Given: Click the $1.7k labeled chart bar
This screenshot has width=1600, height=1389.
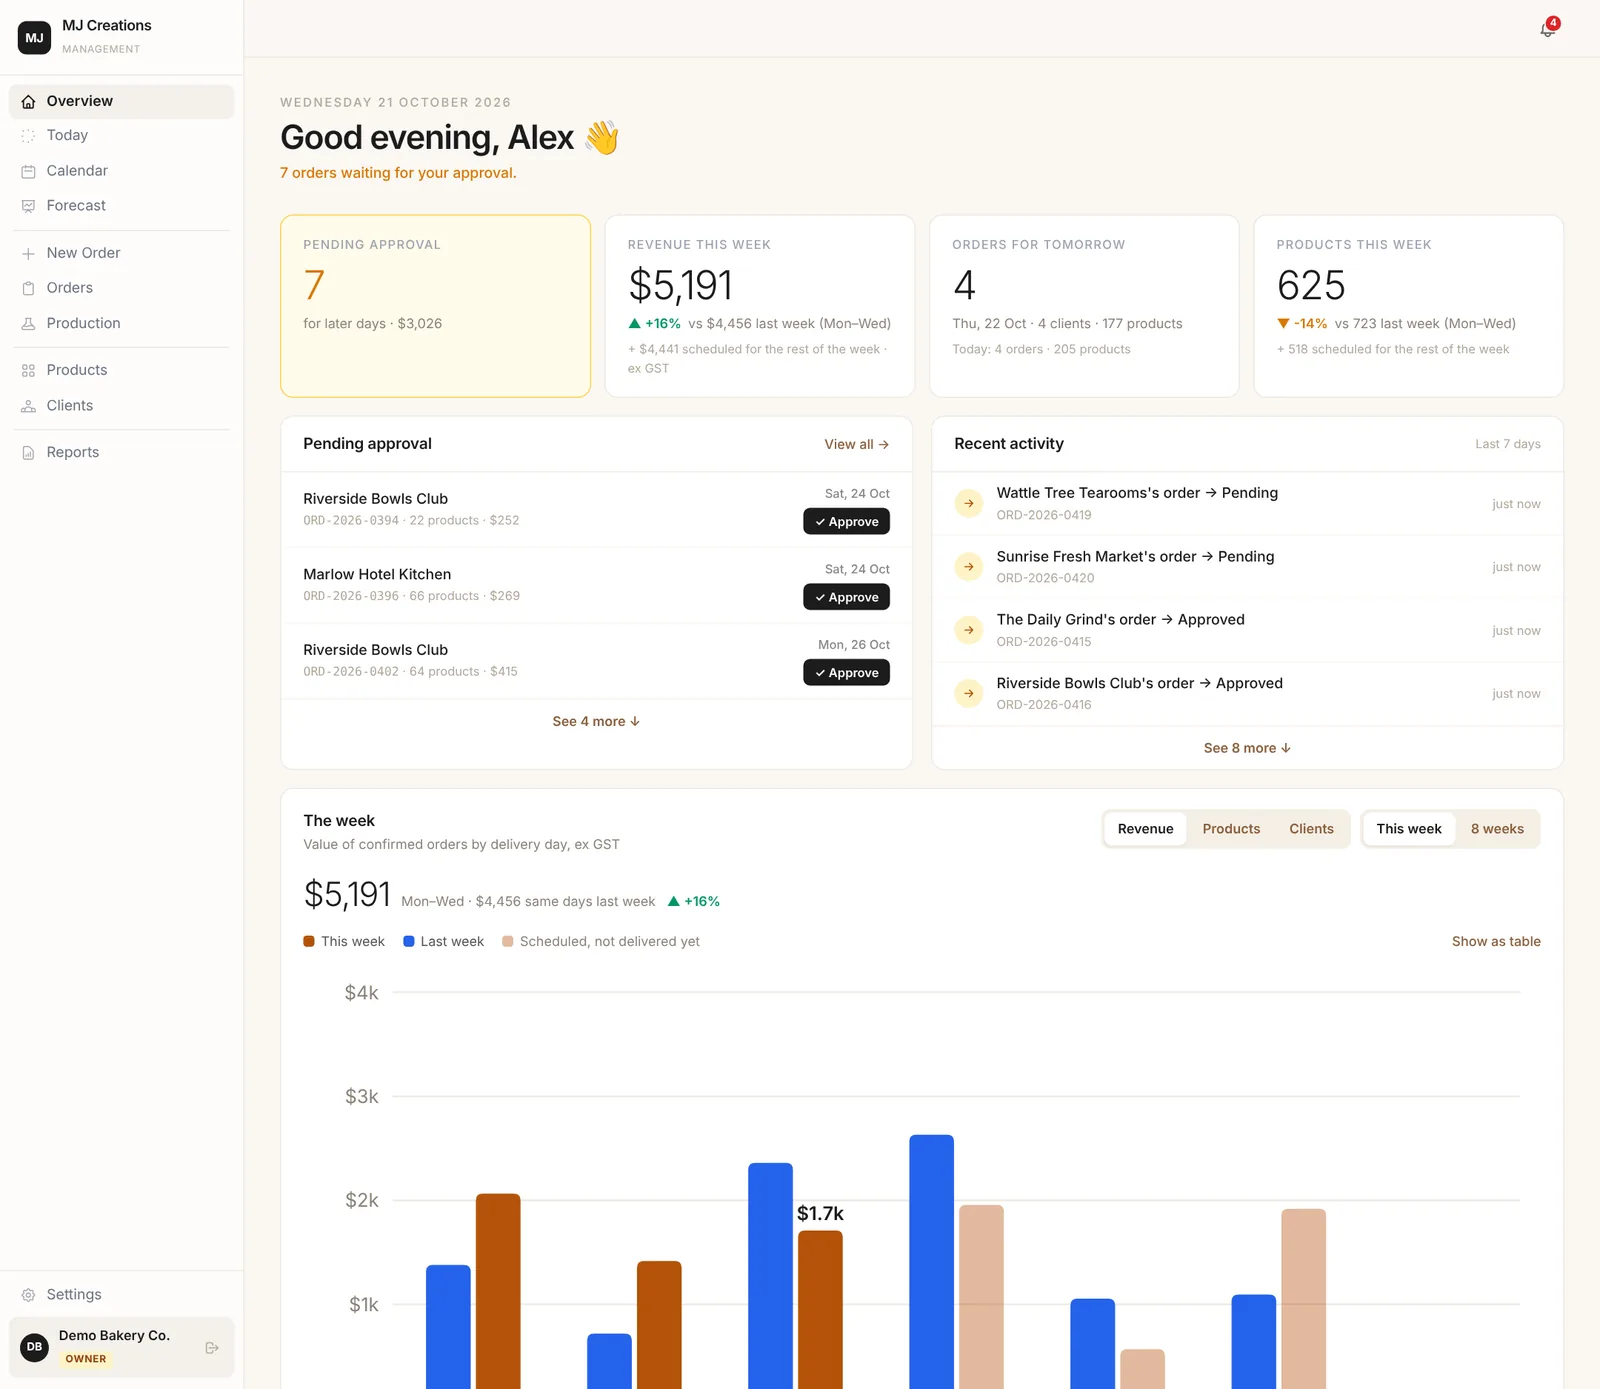Looking at the screenshot, I should pos(820,1310).
